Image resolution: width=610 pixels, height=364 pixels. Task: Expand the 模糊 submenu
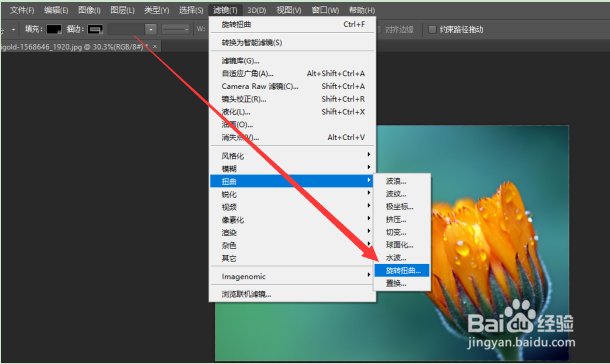pyautogui.click(x=293, y=168)
